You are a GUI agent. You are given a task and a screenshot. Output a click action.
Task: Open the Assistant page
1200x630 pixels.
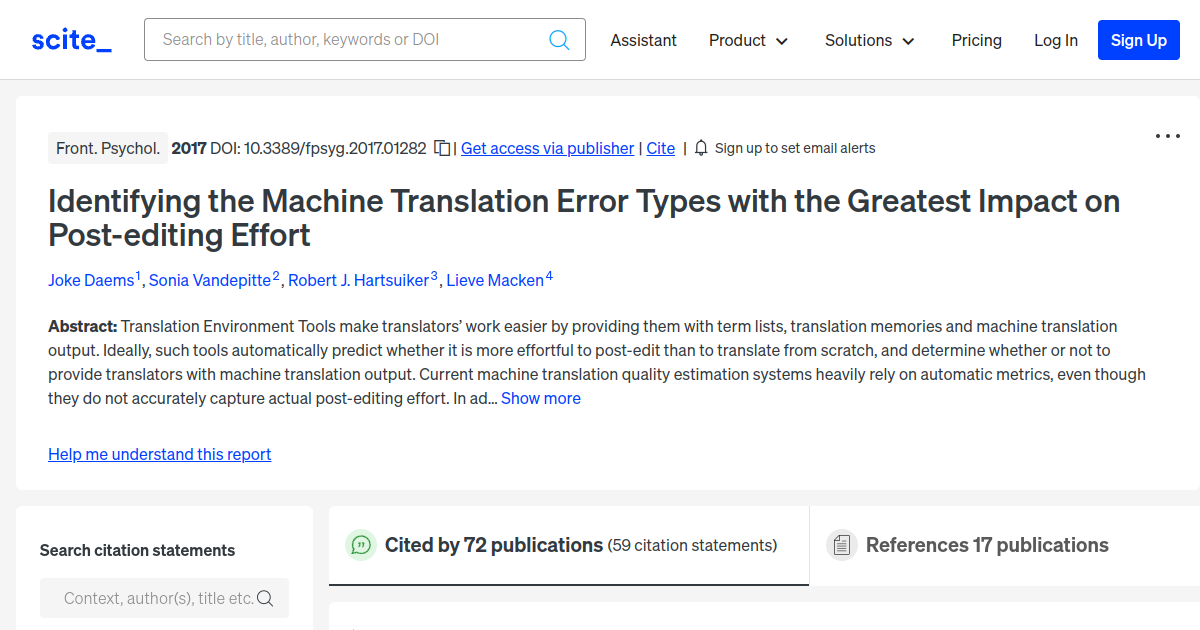[x=643, y=40]
